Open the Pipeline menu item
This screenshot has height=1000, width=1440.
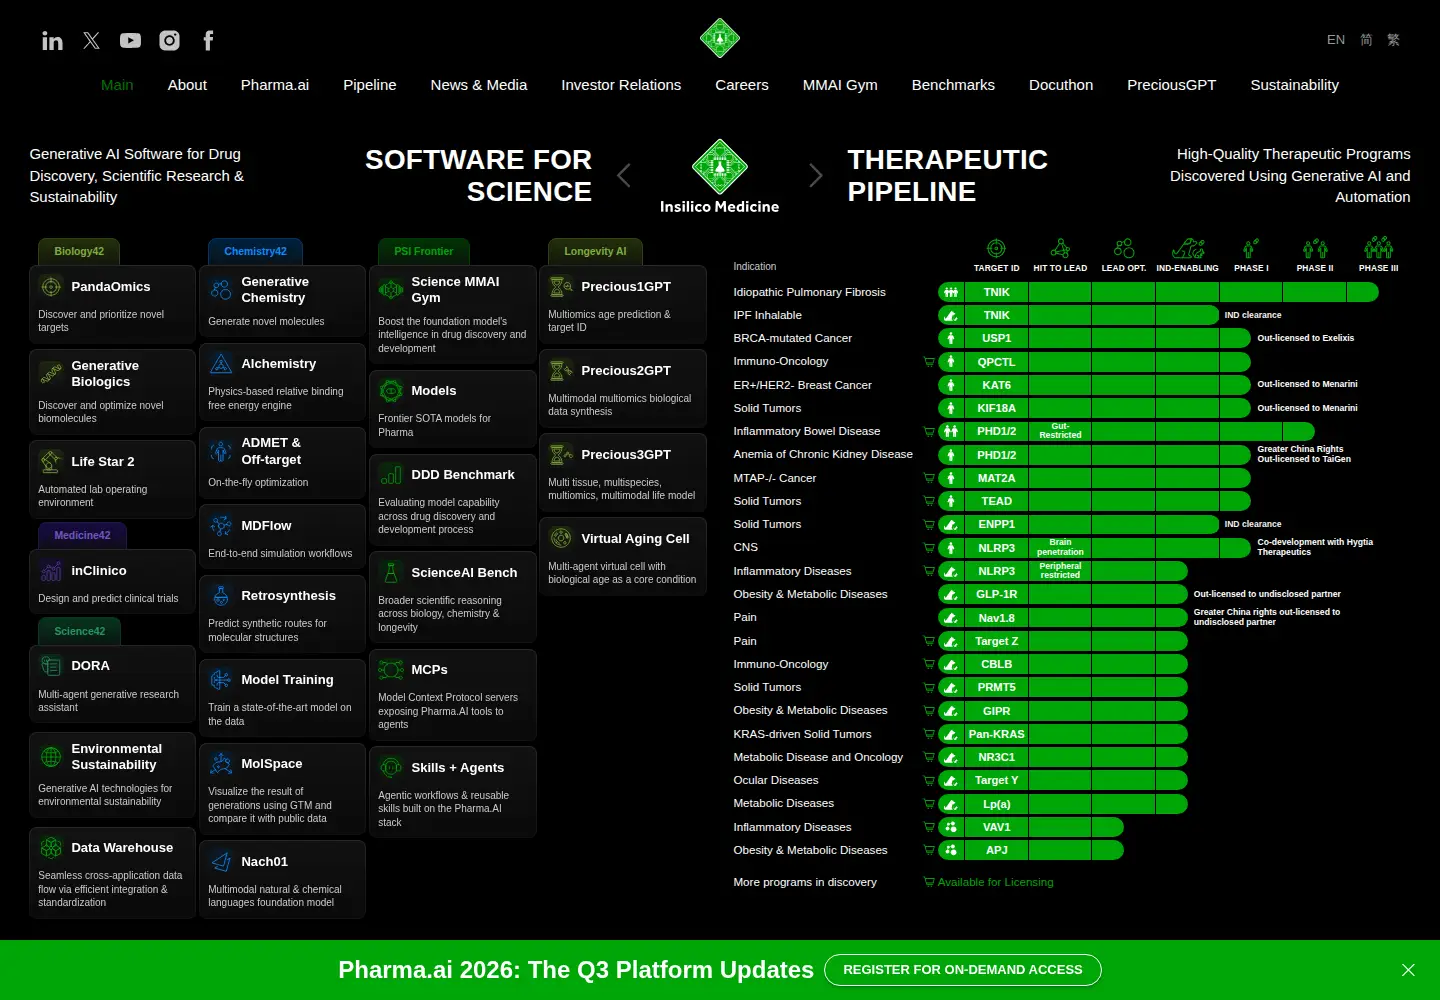click(x=370, y=85)
